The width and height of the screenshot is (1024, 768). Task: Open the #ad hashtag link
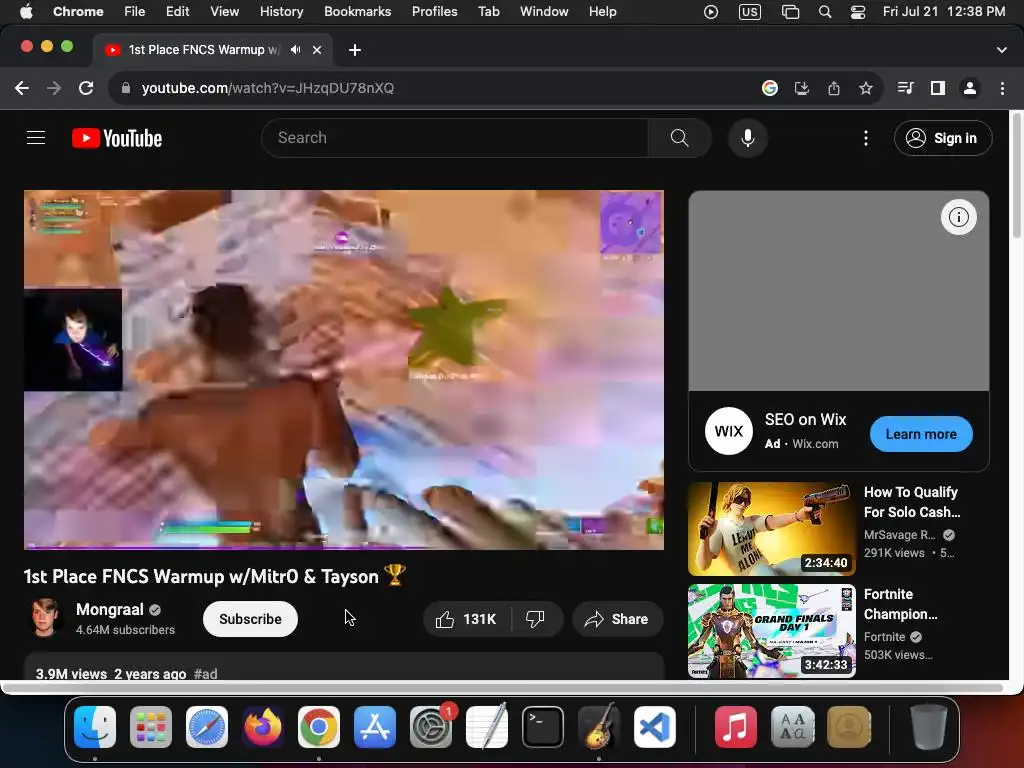click(x=205, y=673)
